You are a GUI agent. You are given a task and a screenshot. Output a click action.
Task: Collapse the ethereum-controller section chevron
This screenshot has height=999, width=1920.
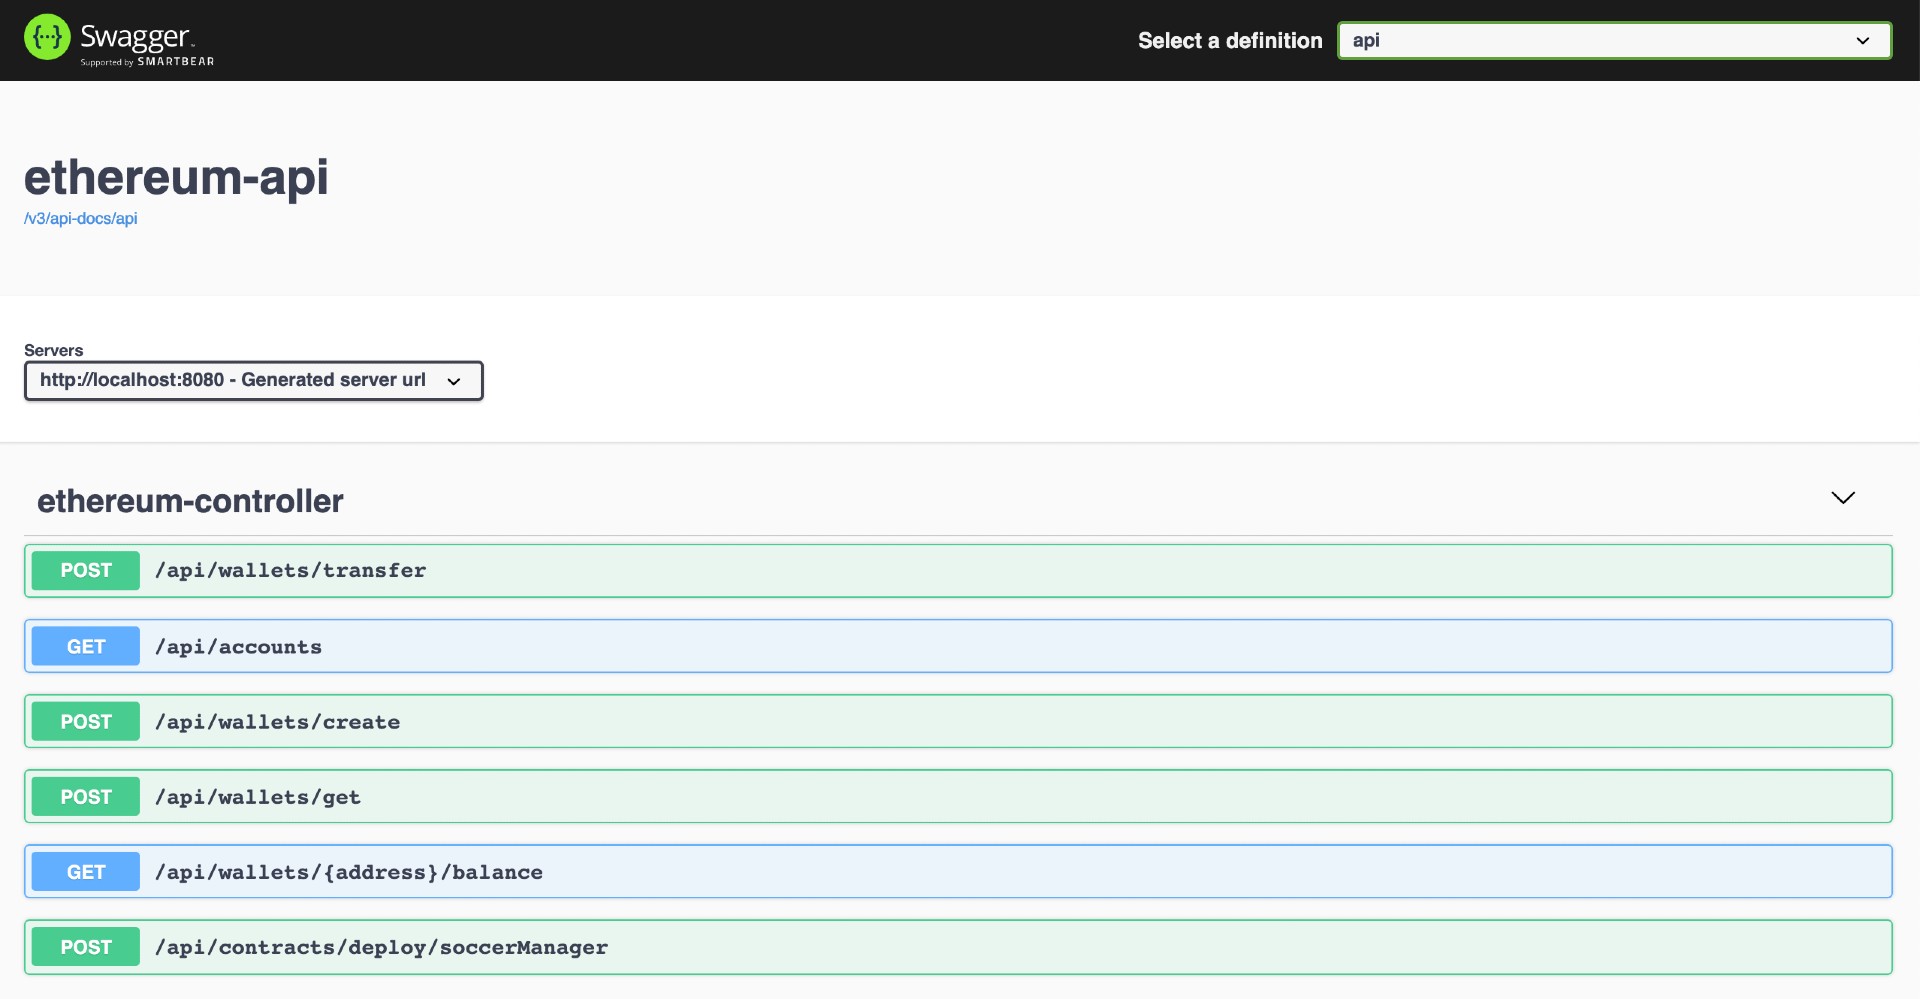click(1842, 498)
